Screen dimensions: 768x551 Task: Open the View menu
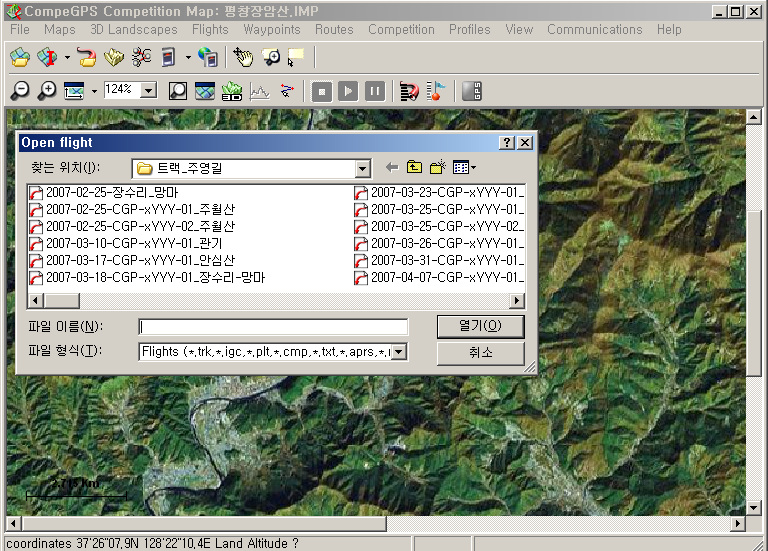519,29
